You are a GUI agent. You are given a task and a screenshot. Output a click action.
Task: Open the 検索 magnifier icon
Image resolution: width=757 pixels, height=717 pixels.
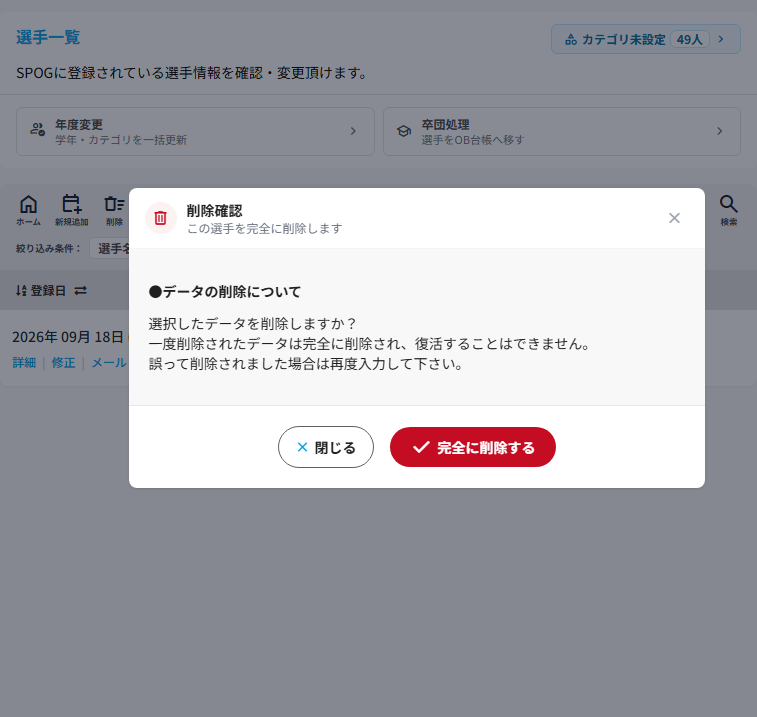click(x=729, y=211)
